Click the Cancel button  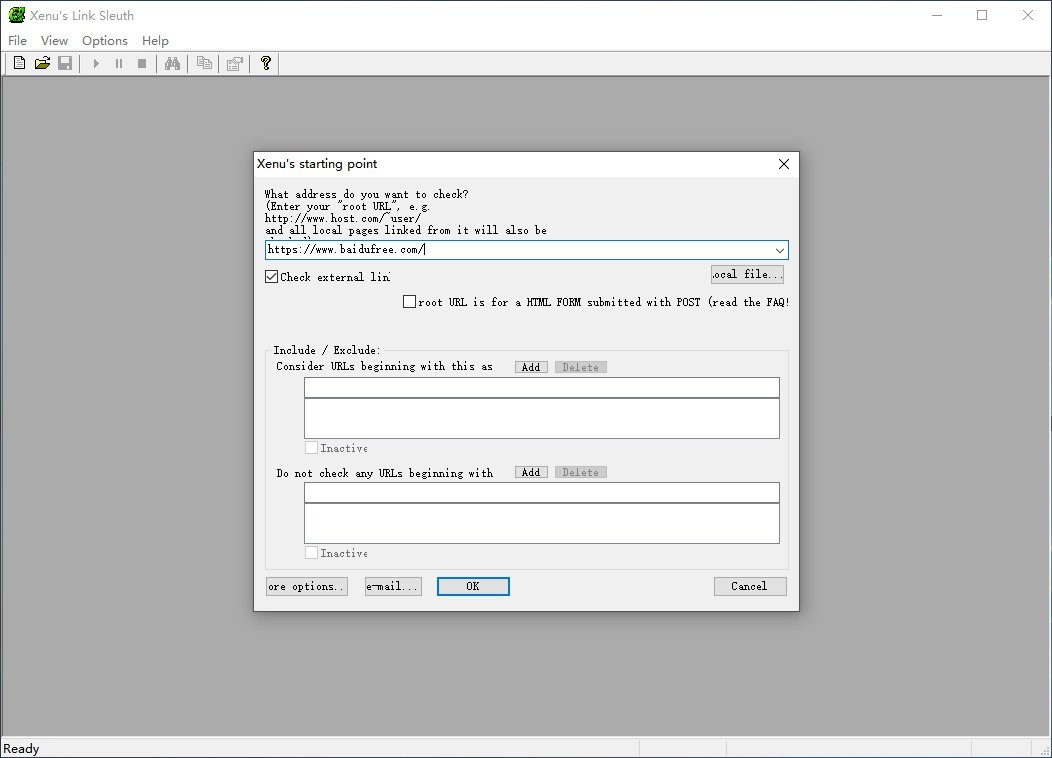749,586
